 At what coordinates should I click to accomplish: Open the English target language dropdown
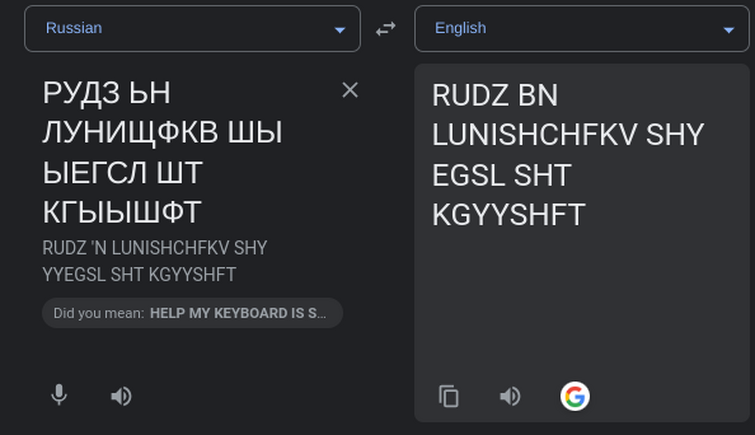coord(580,29)
